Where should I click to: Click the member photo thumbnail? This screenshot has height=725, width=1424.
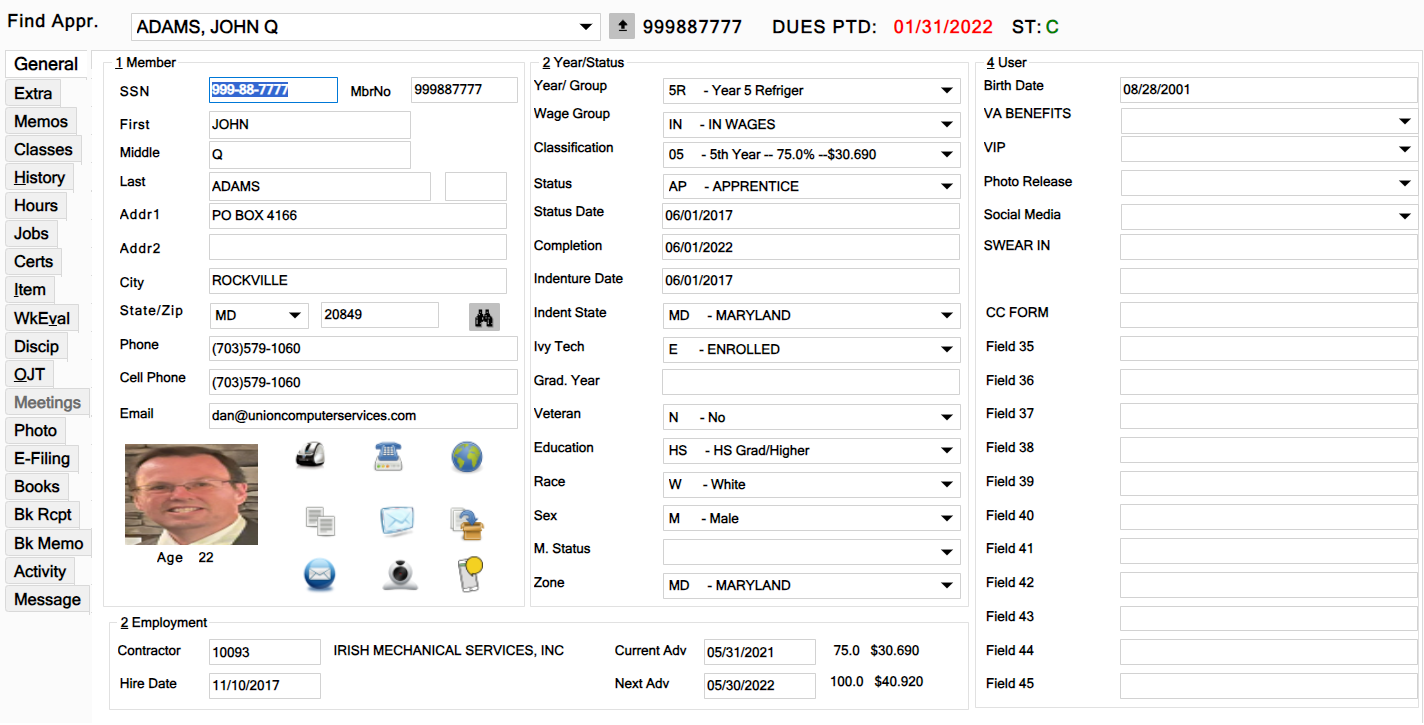(191, 495)
